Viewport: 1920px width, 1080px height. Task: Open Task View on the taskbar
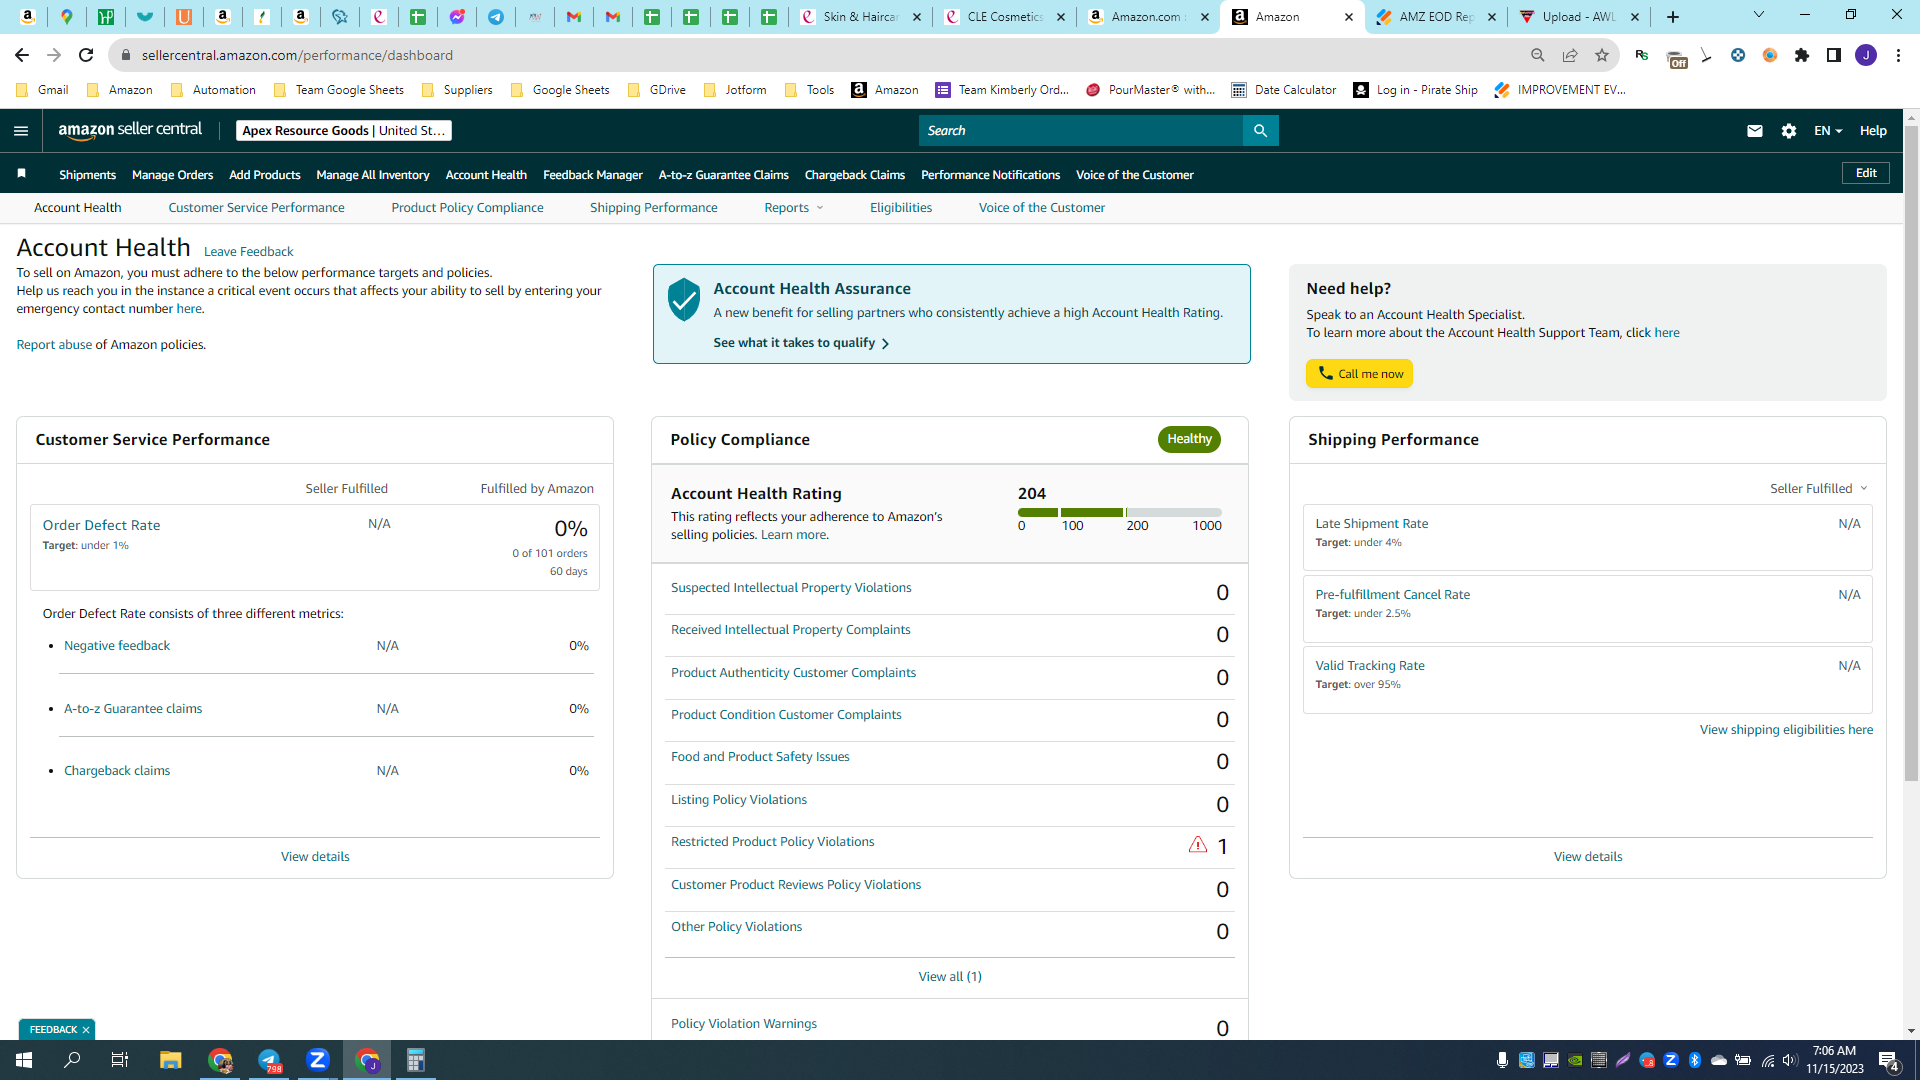[x=120, y=1060]
